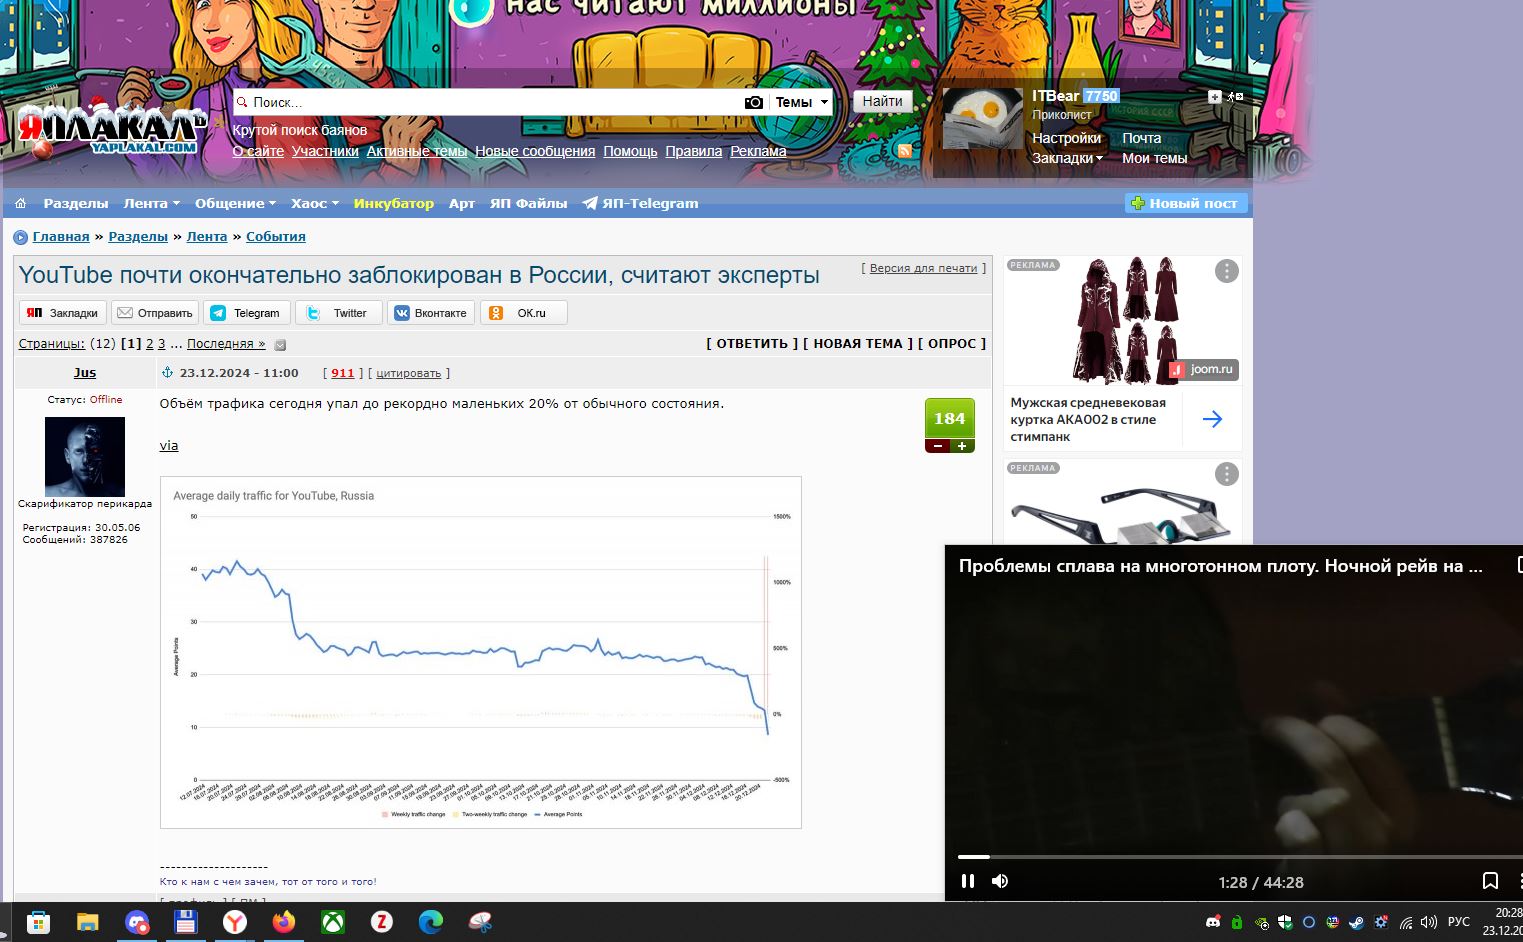Open Microsoft Edge from taskbar
The width and height of the screenshot is (1523, 942).
(x=431, y=922)
